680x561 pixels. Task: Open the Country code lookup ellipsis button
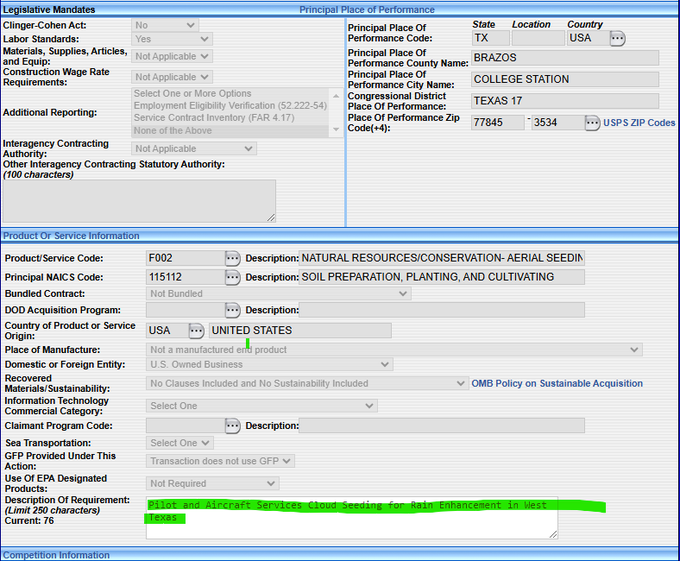617,38
